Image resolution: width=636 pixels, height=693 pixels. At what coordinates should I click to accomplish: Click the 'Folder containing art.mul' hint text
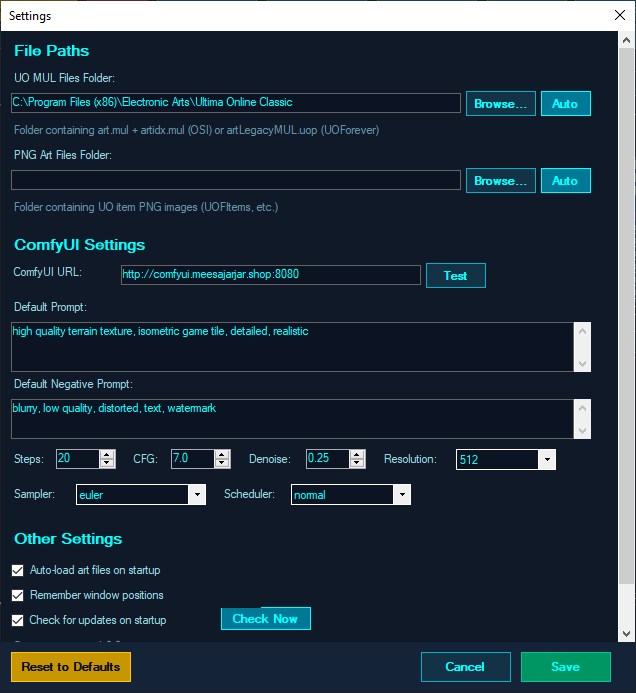click(x=197, y=130)
